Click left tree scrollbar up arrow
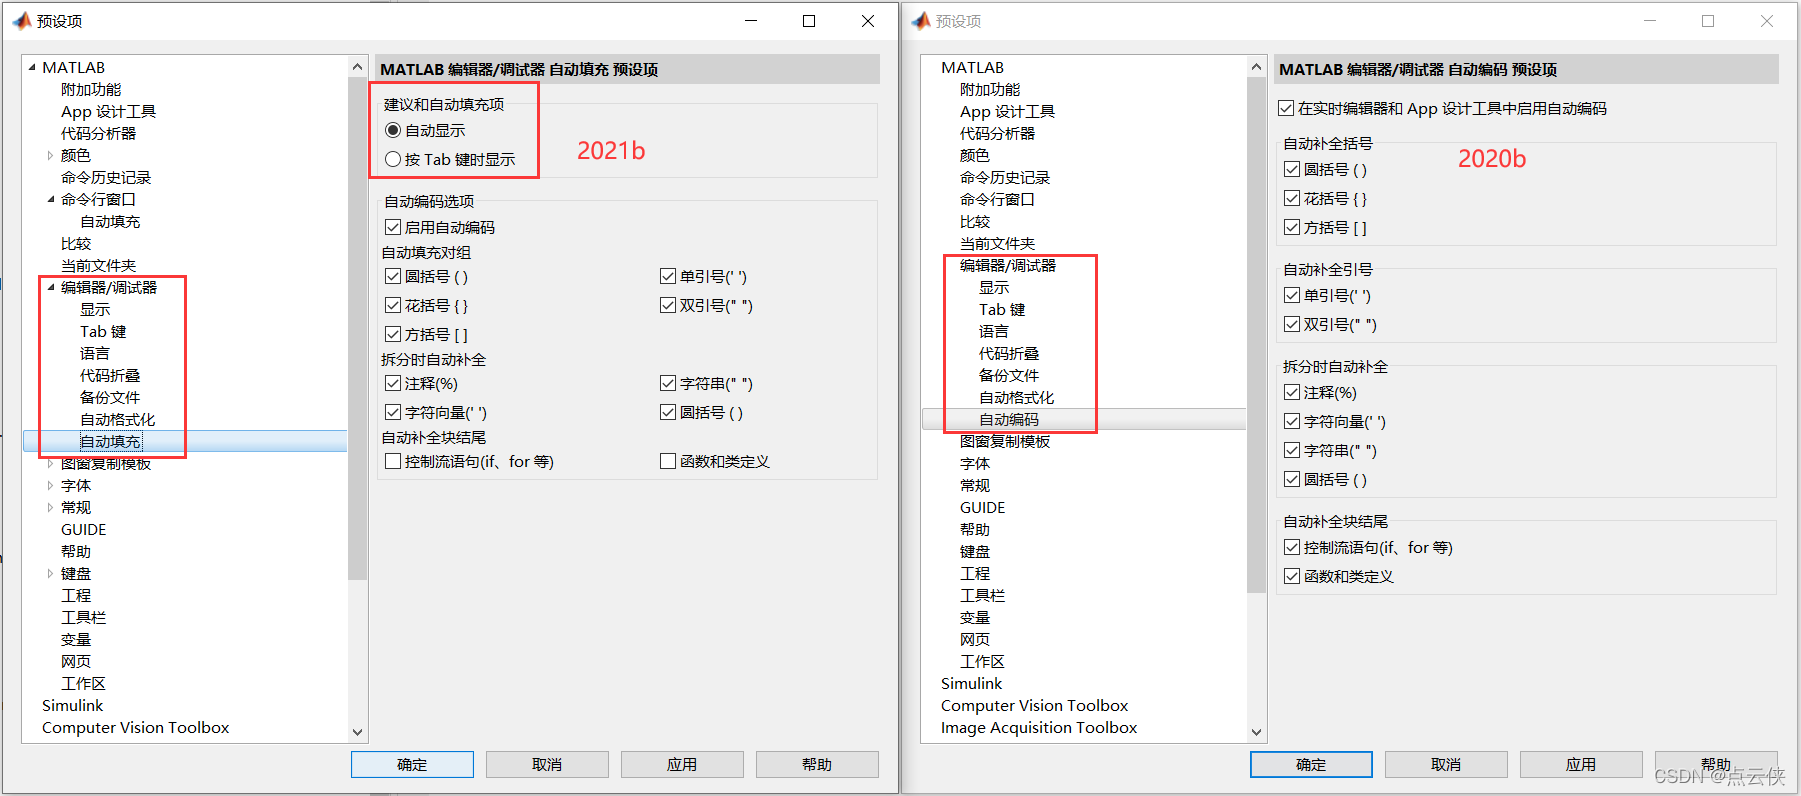1801x796 pixels. (x=357, y=67)
